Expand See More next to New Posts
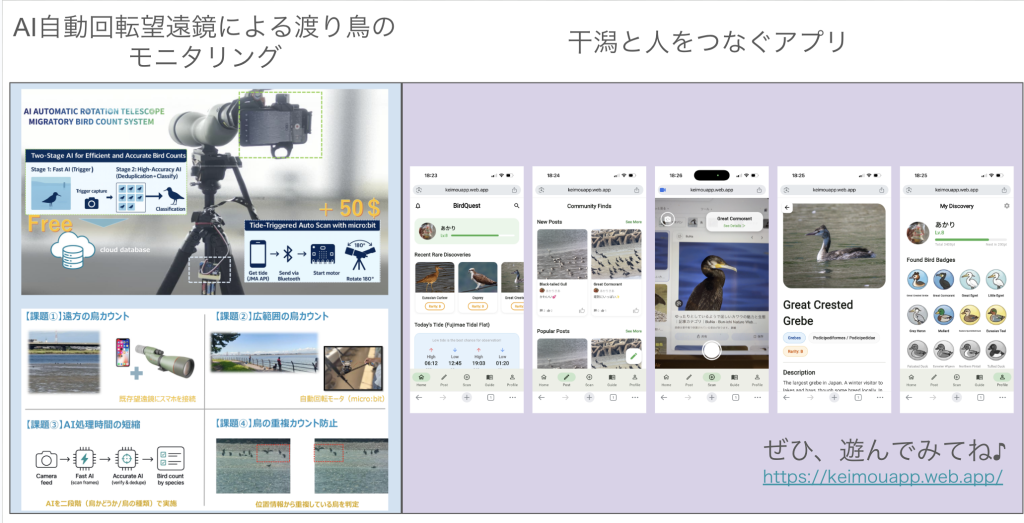 coord(633,222)
